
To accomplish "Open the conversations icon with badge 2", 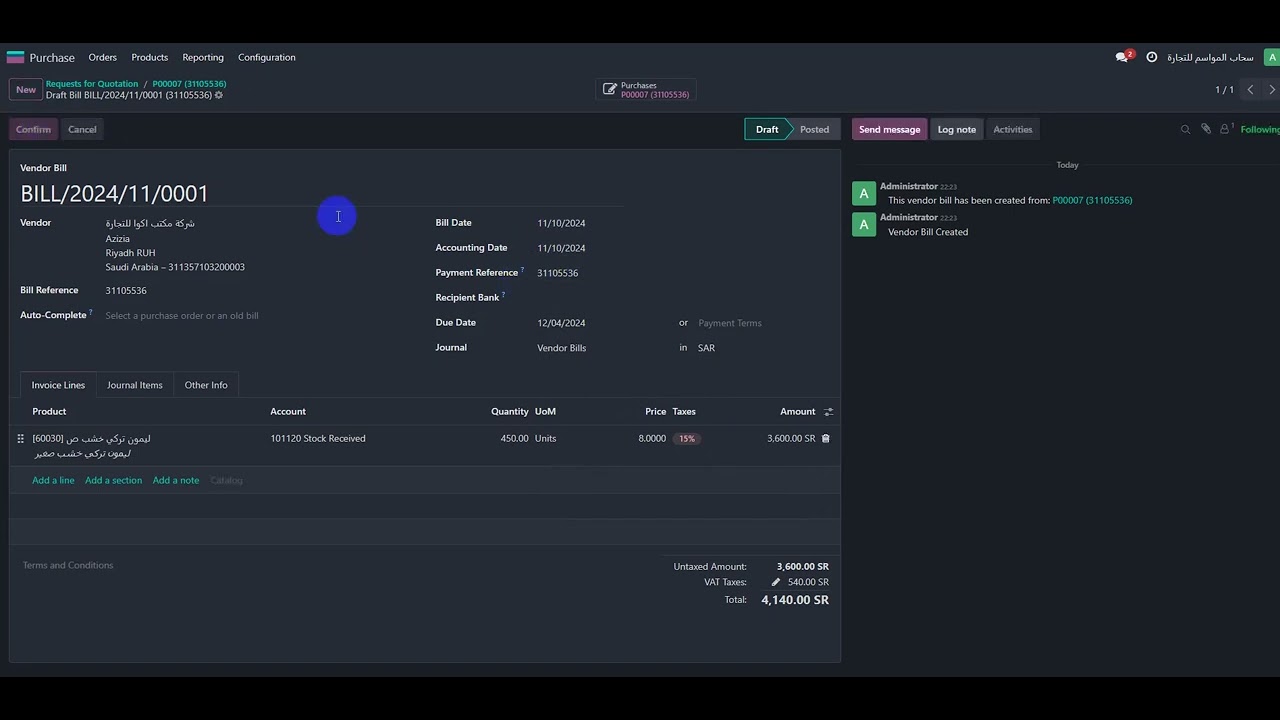I will pyautogui.click(x=1123, y=57).
